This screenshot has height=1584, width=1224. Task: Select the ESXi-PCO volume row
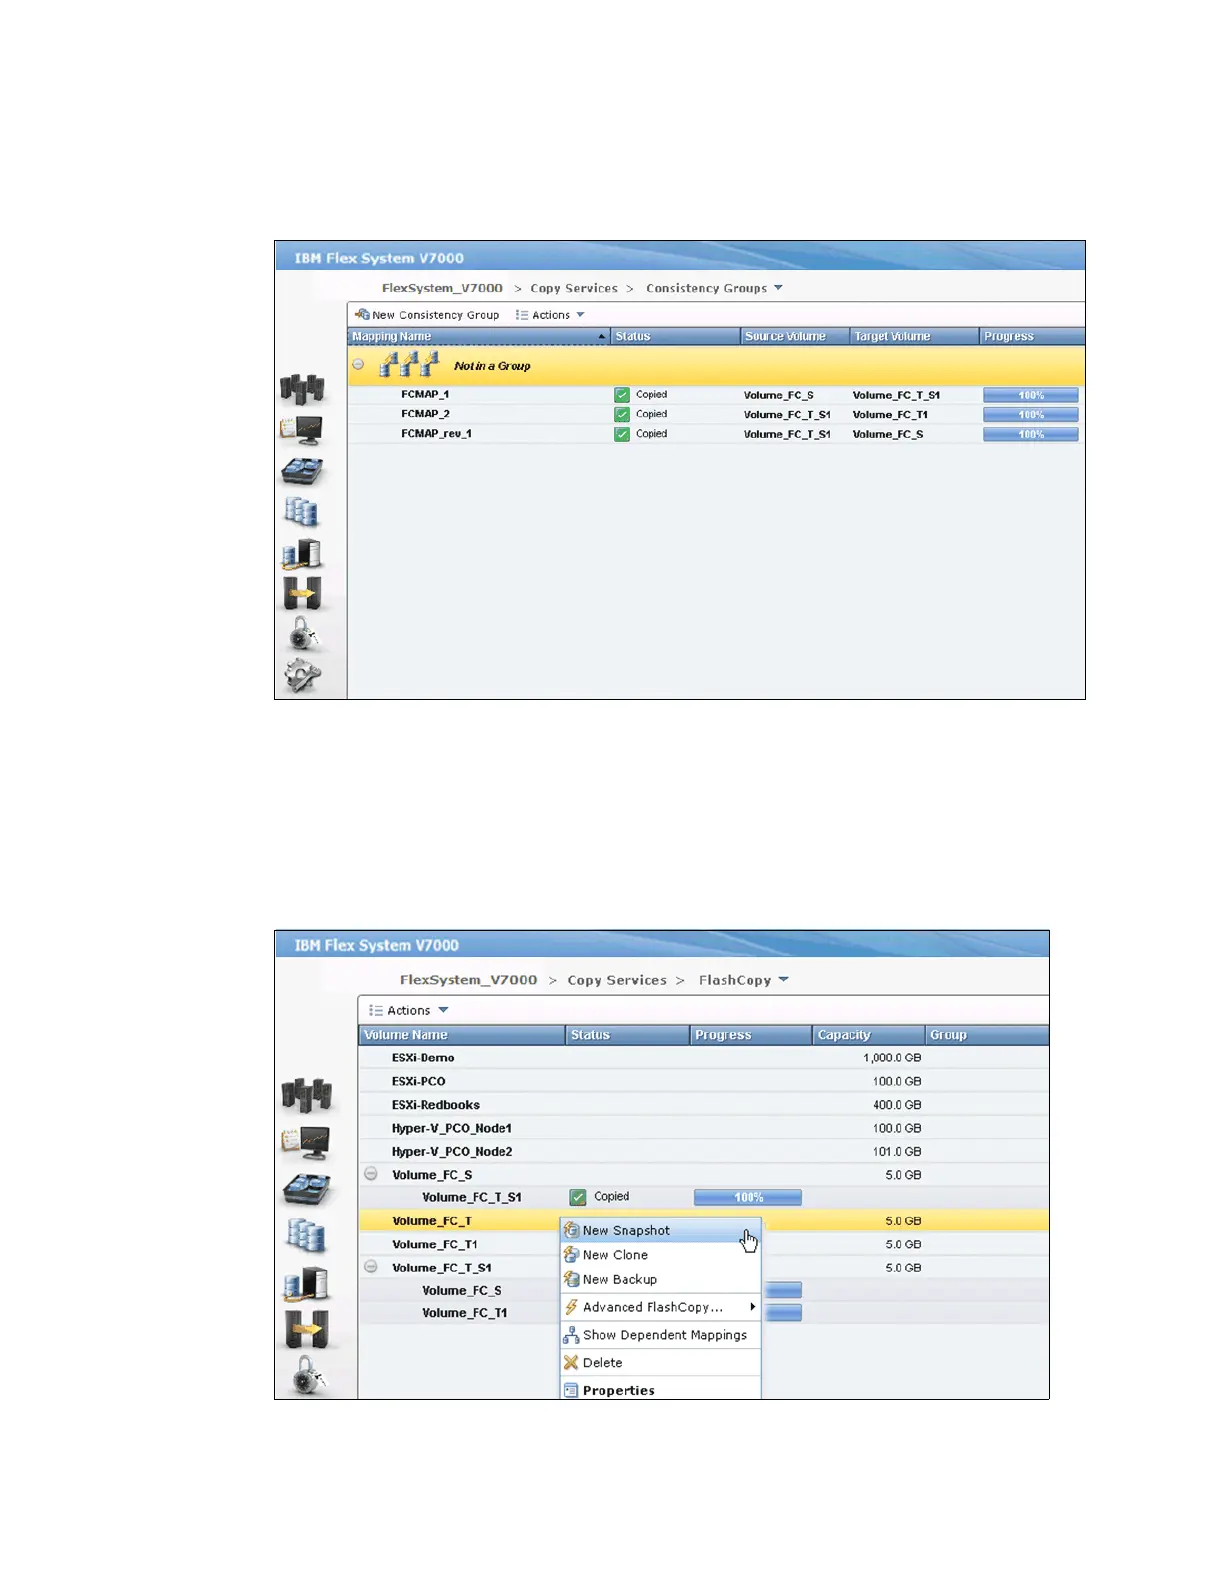pos(704,1081)
